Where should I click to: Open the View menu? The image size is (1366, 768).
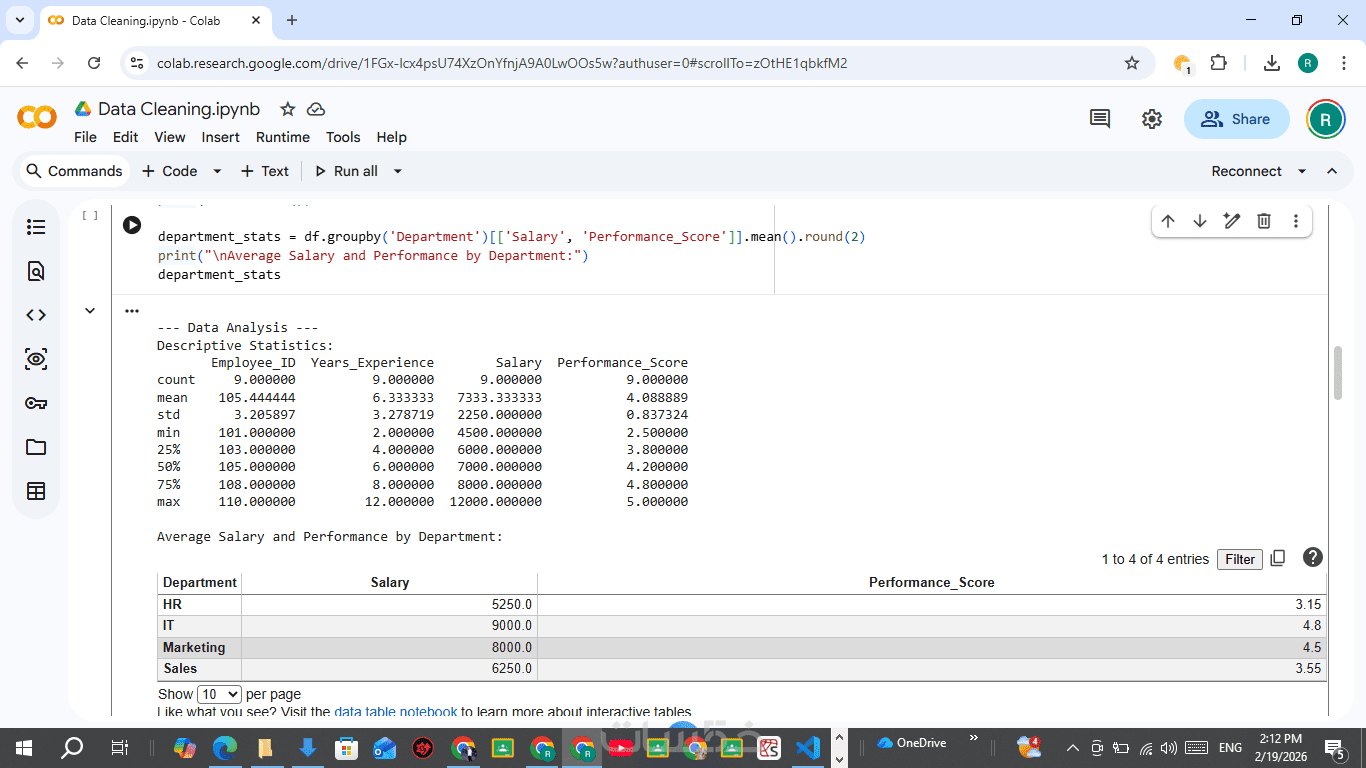170,137
